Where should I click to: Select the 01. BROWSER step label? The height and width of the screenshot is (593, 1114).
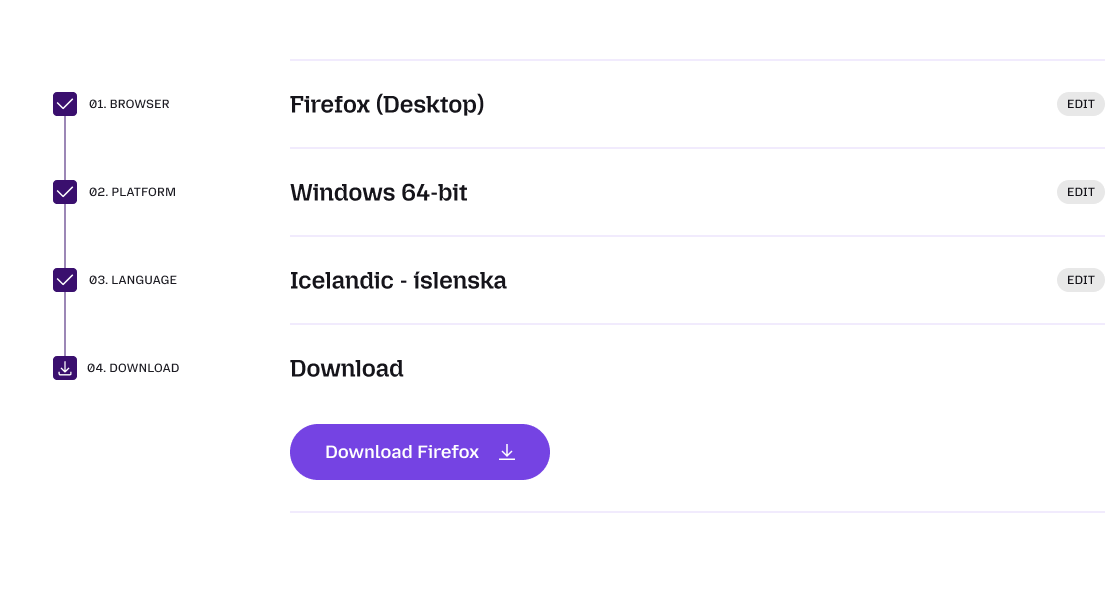click(x=129, y=104)
